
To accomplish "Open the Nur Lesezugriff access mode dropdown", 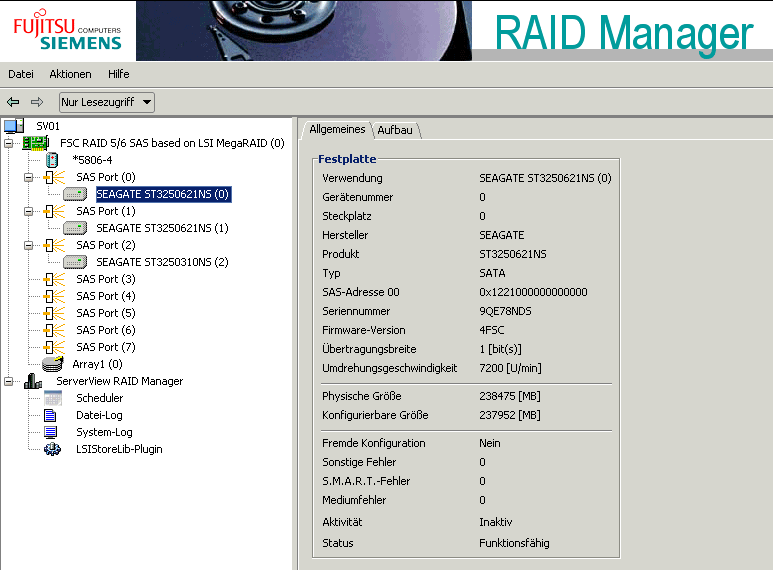I will (106, 102).
